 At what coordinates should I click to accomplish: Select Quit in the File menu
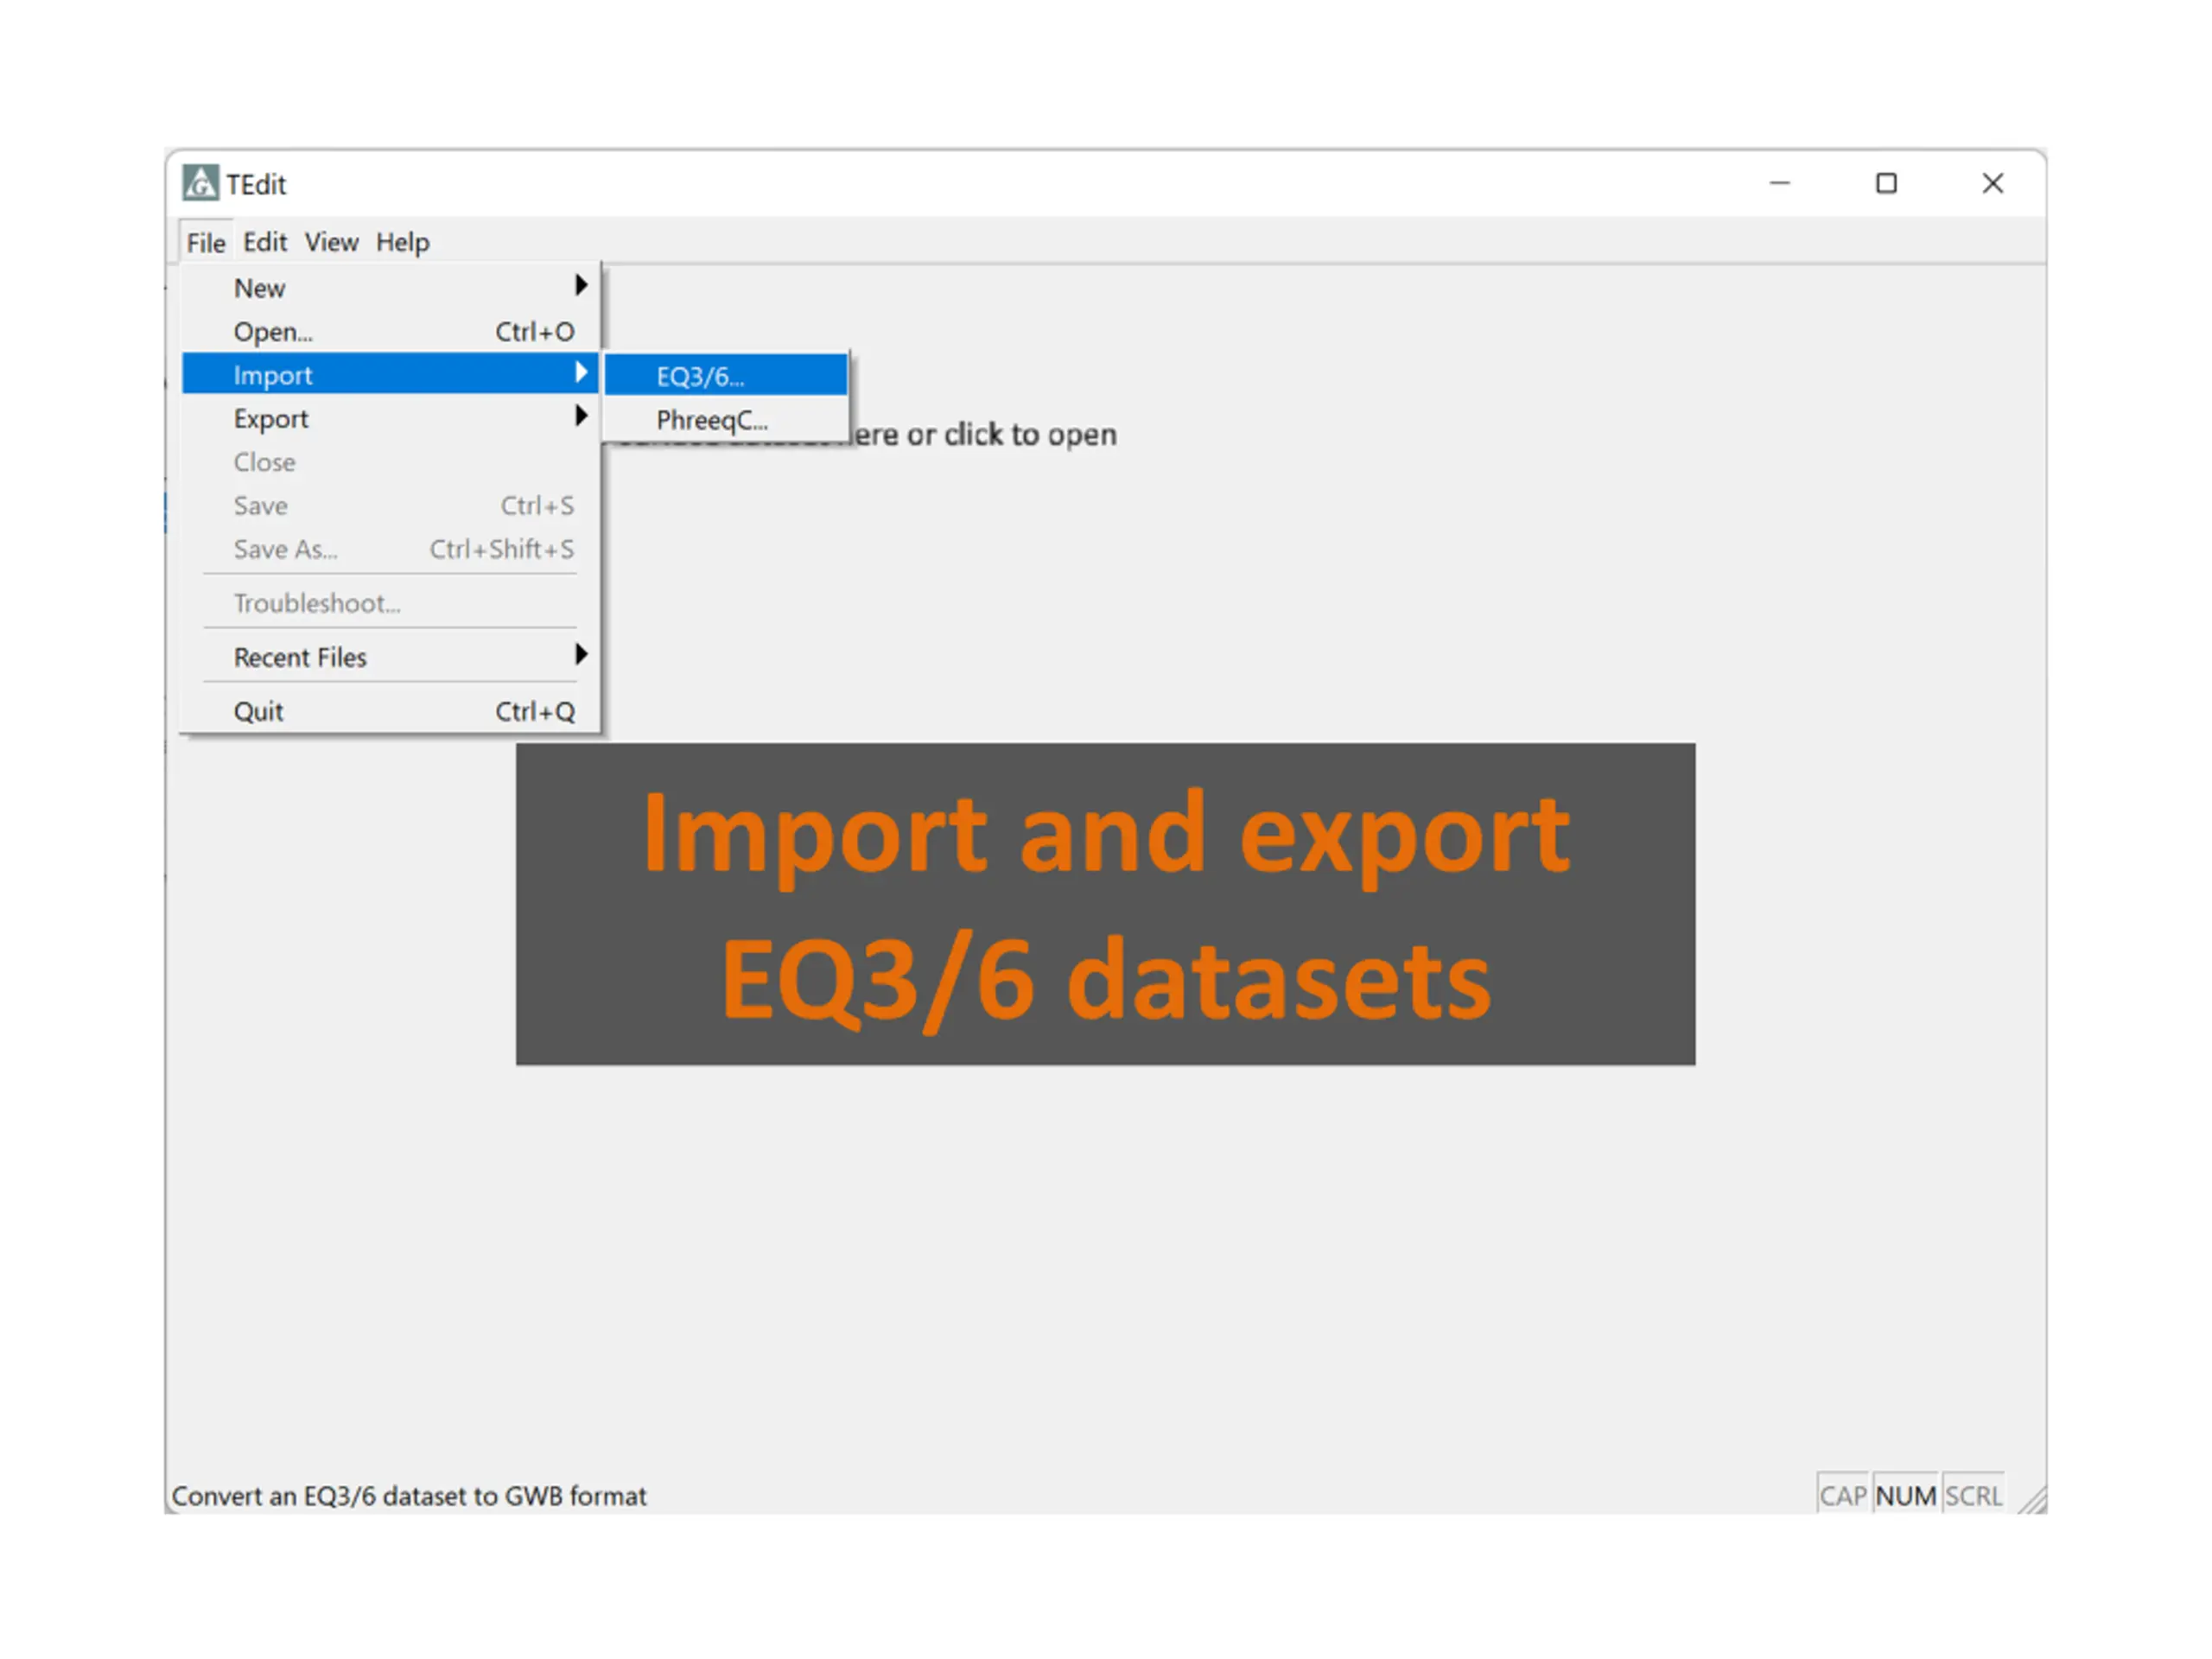390,711
